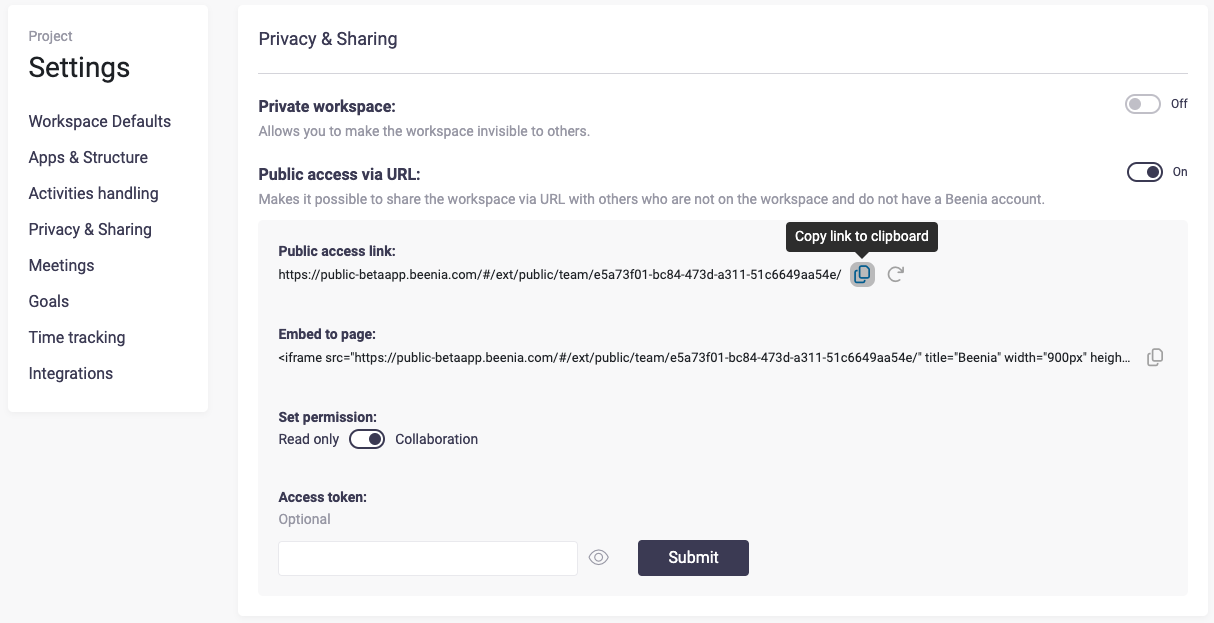
Task: Go to Apps & Structure section
Action: click(x=88, y=157)
